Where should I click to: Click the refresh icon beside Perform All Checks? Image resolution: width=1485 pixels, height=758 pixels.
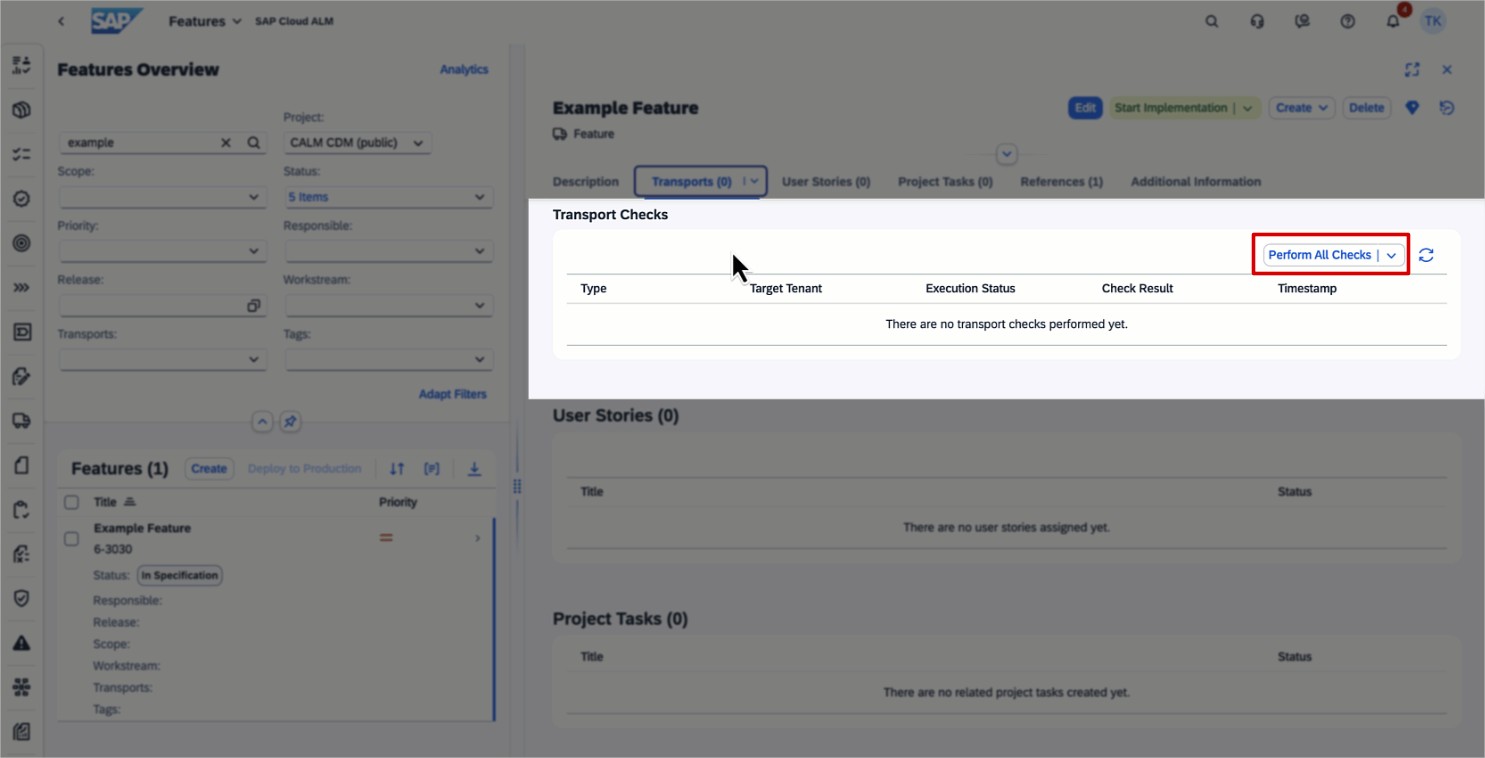1426,255
